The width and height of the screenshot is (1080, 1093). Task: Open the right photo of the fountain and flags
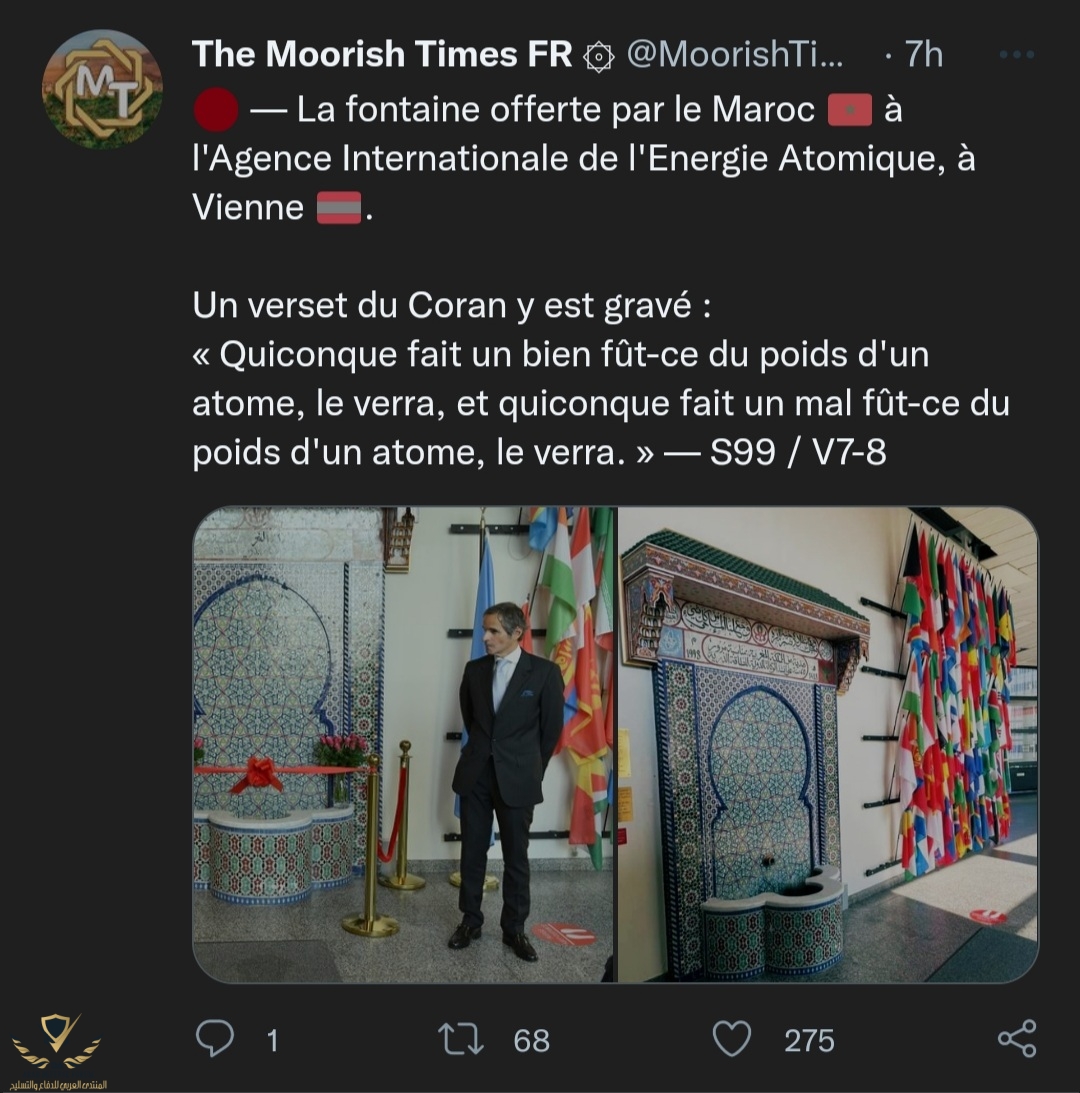pos(828,744)
